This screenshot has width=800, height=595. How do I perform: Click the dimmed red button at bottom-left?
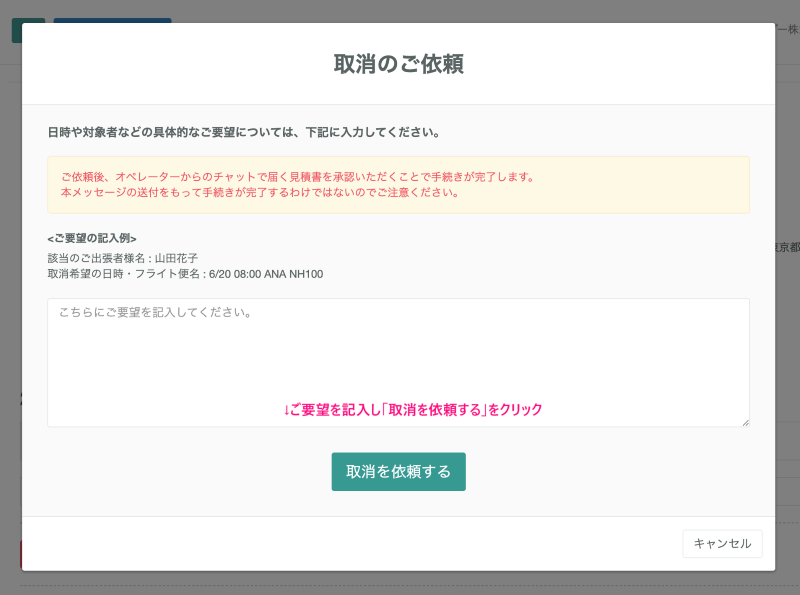pos(20,555)
